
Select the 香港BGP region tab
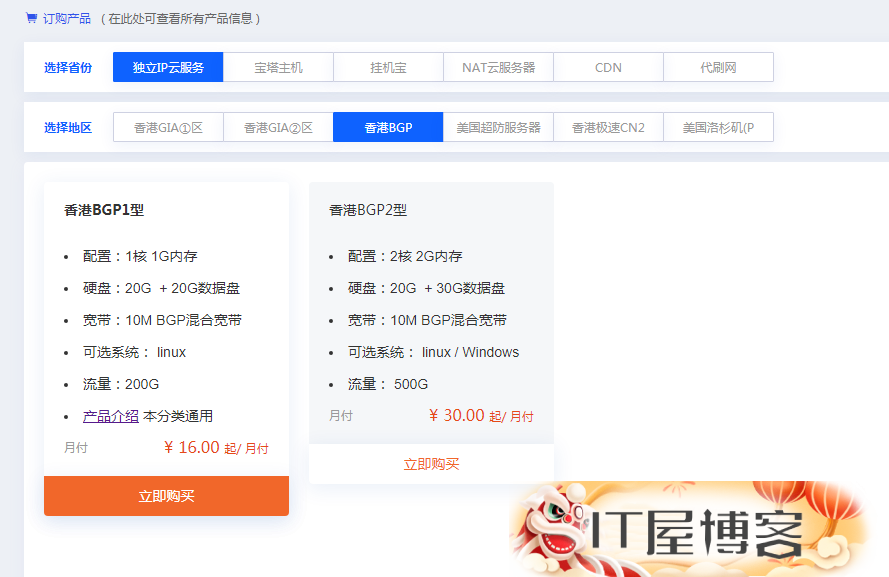(388, 127)
